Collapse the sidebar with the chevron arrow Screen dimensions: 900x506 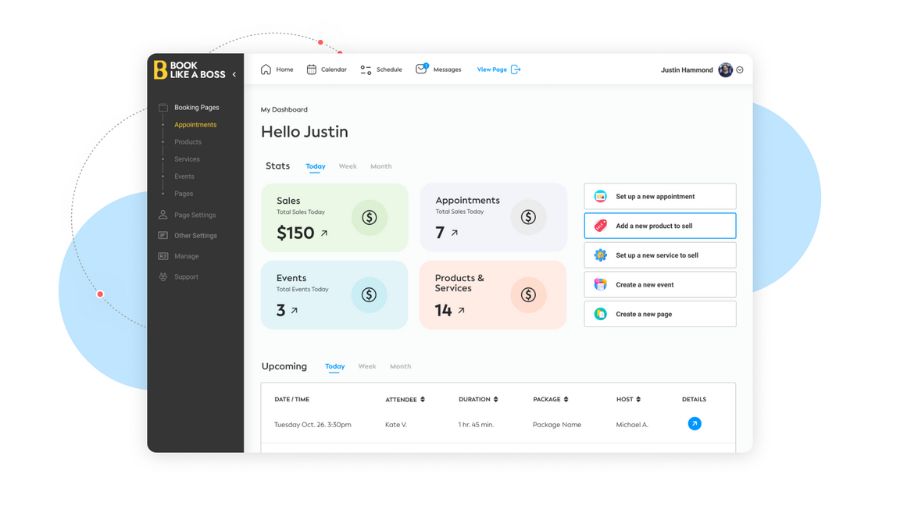(234, 75)
